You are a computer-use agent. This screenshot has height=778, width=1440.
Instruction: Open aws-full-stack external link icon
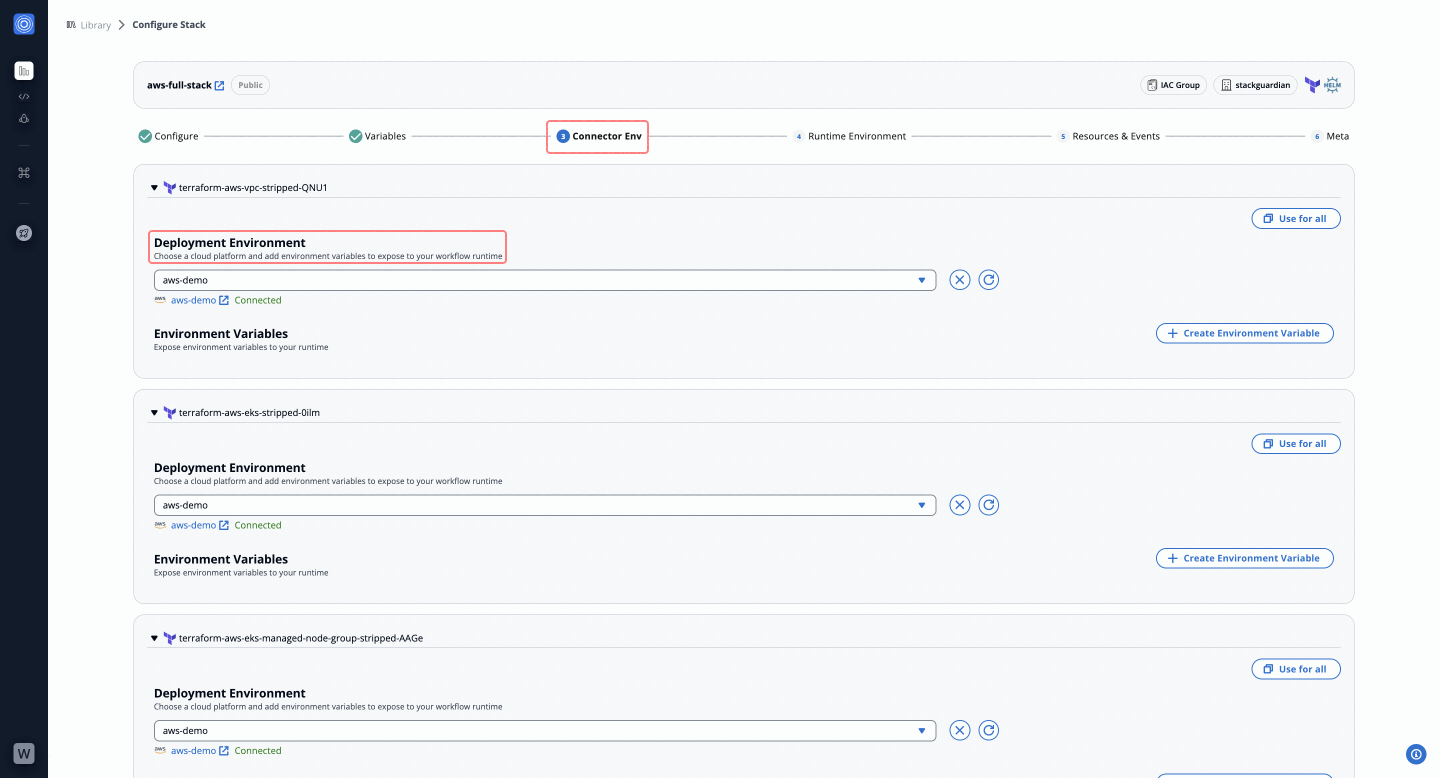pyautogui.click(x=220, y=86)
